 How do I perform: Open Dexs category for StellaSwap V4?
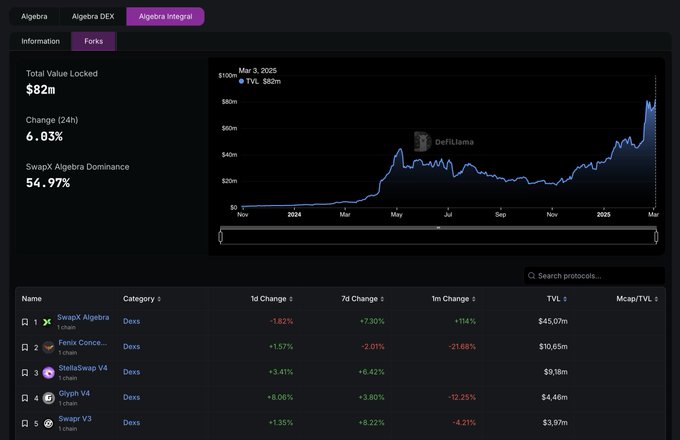click(131, 372)
